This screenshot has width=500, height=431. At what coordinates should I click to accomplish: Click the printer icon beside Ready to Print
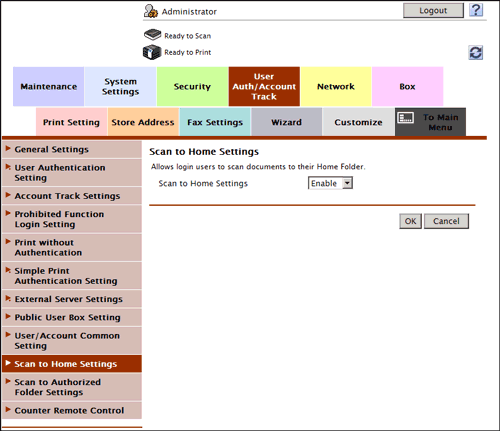point(152,52)
